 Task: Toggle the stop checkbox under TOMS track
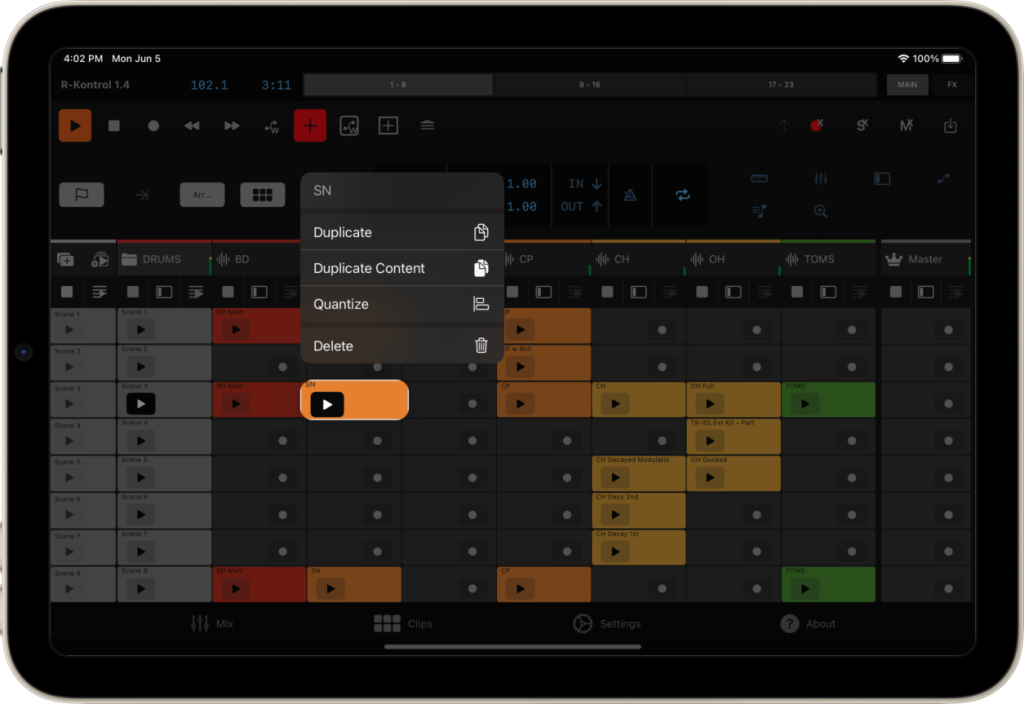point(798,292)
